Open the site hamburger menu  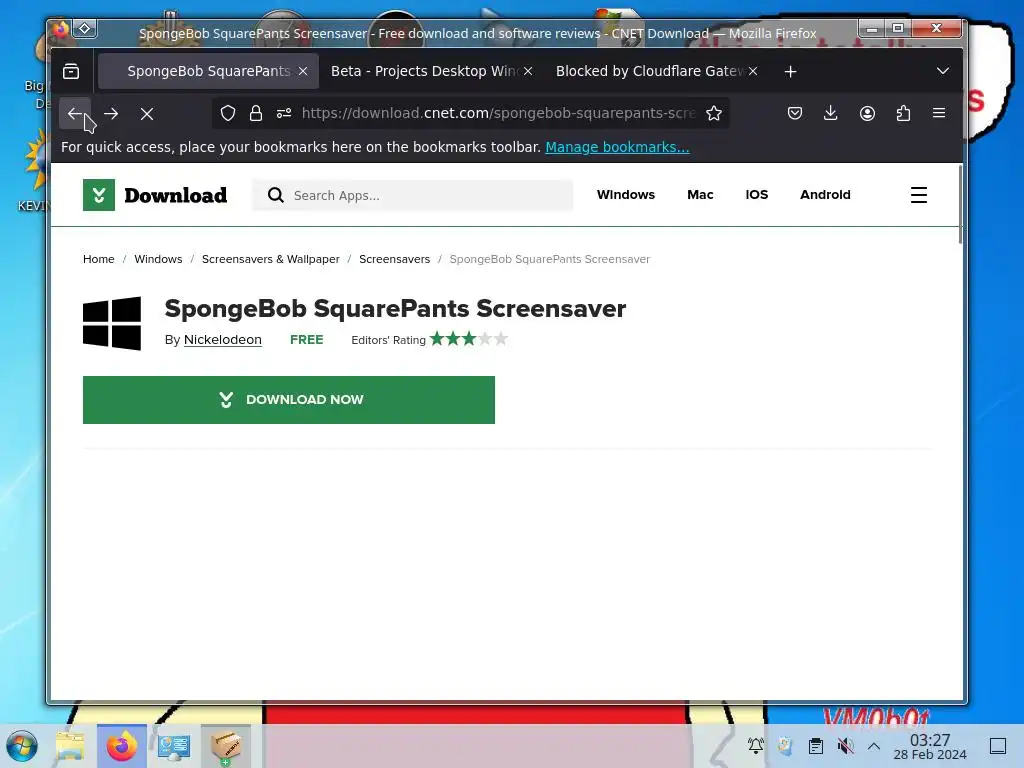pyautogui.click(x=919, y=195)
